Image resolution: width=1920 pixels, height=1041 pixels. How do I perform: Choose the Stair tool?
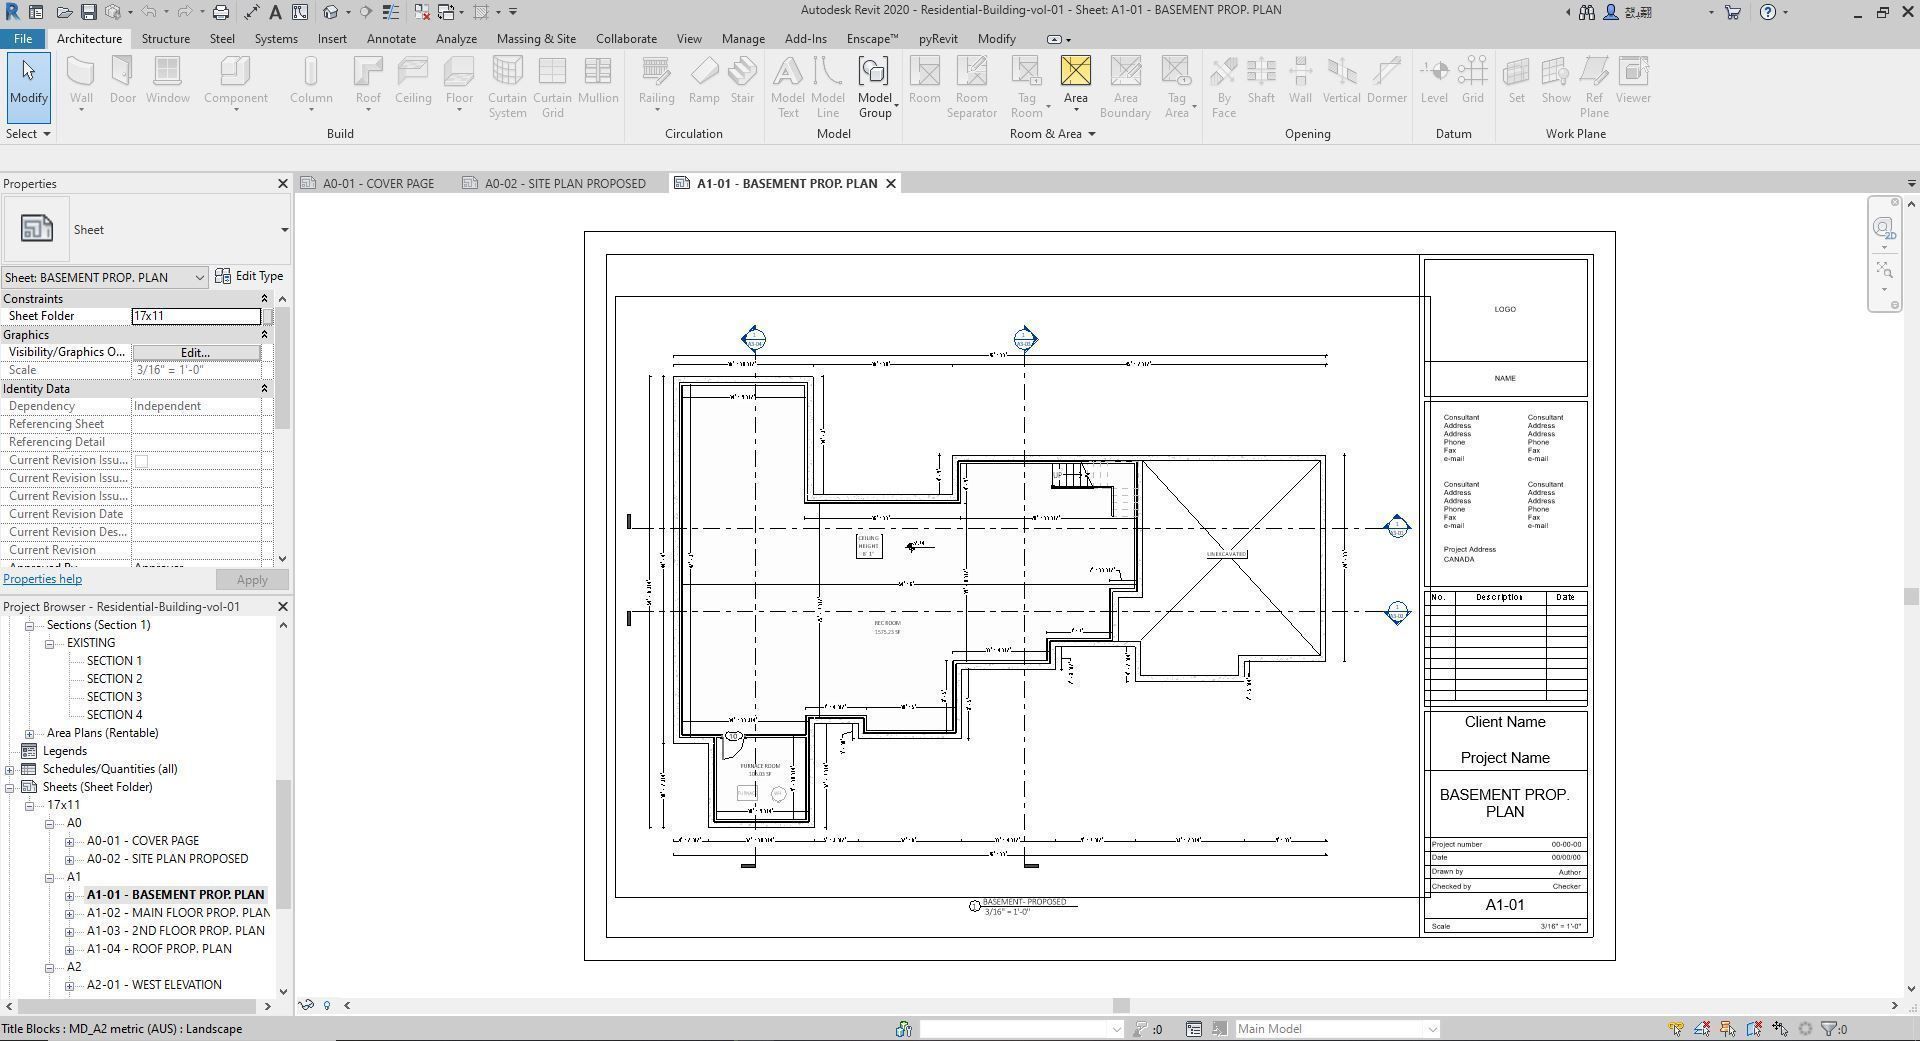(x=742, y=81)
